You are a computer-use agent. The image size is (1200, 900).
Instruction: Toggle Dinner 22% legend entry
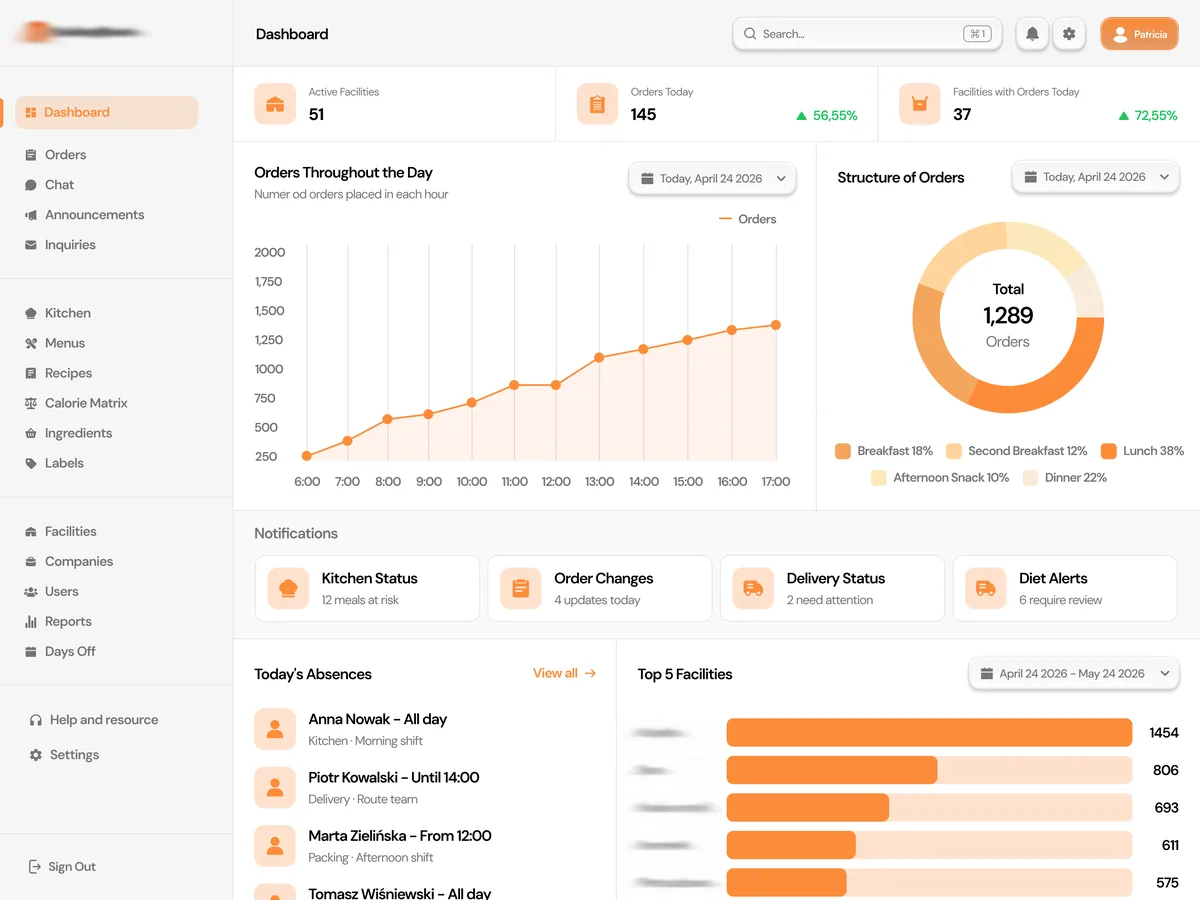point(1065,478)
